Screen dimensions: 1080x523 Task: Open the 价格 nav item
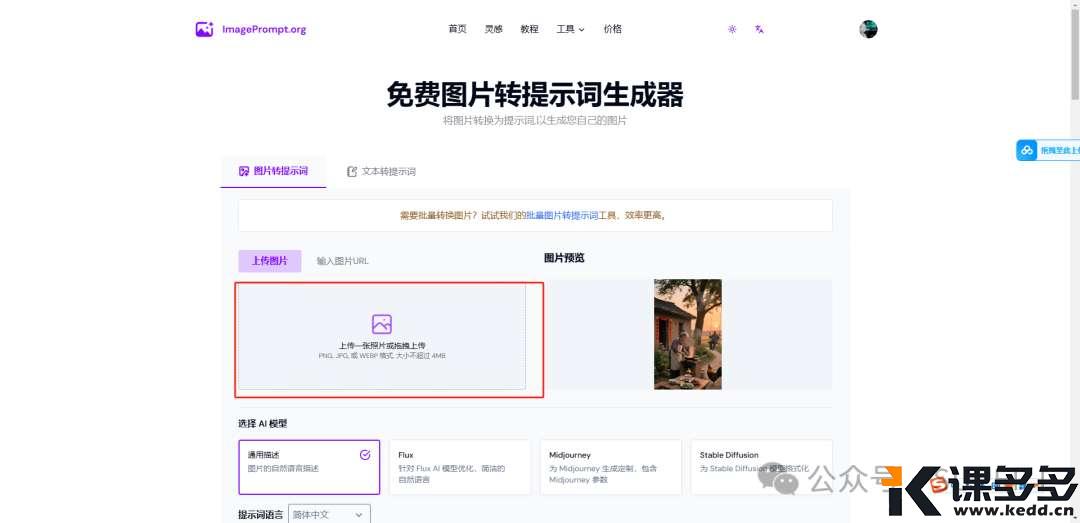613,29
